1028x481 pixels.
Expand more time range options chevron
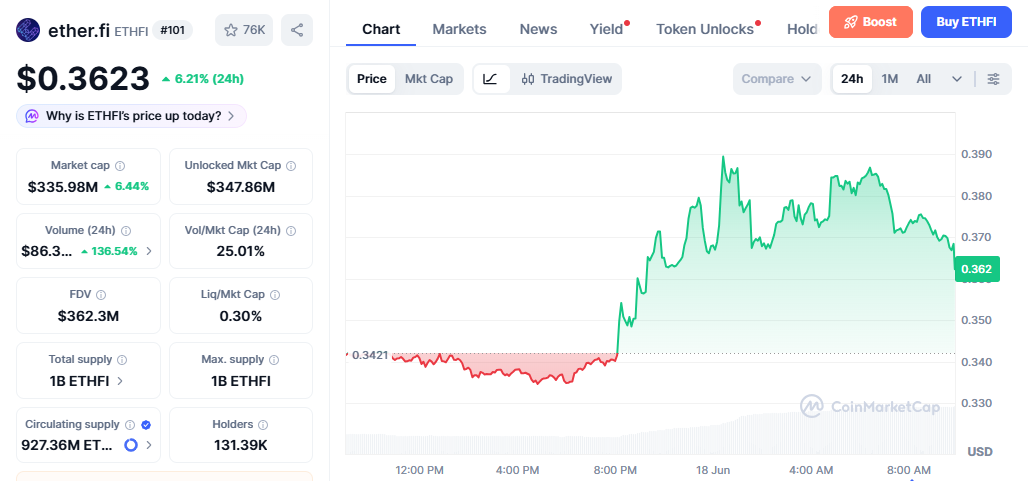pyautogui.click(x=957, y=79)
